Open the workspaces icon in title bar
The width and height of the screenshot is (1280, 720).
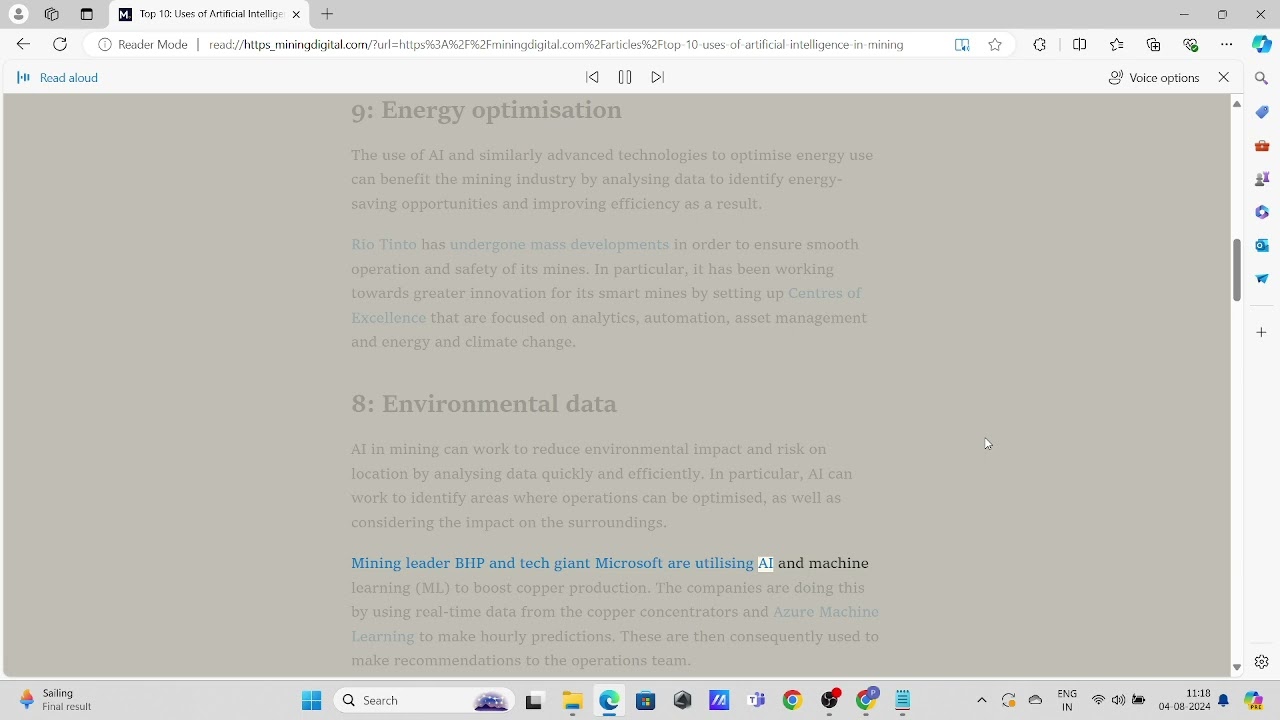tap(52, 14)
